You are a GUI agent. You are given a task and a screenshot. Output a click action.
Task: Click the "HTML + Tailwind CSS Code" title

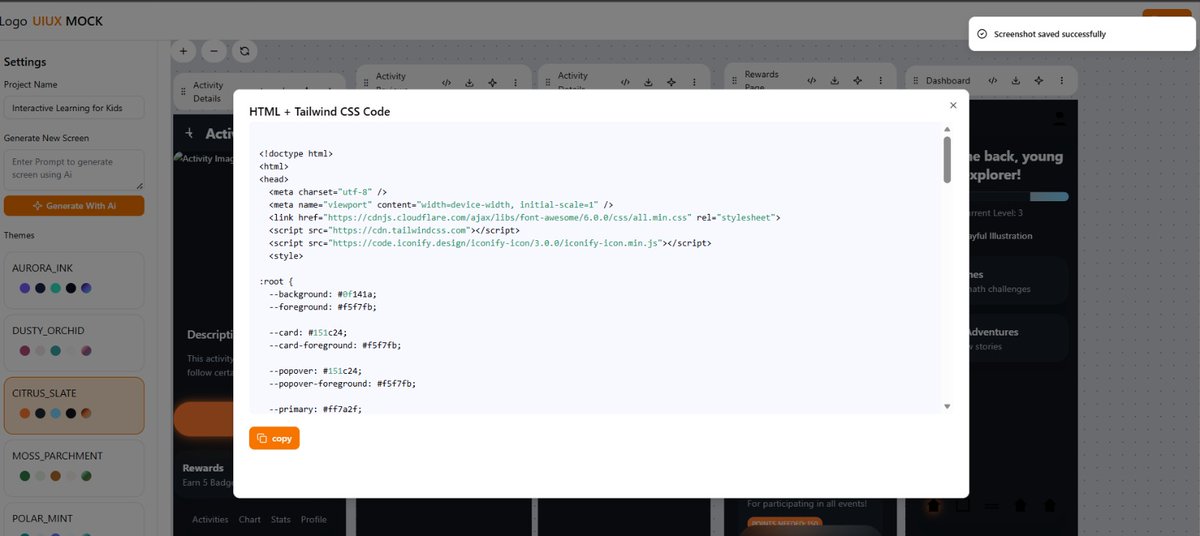coord(320,111)
